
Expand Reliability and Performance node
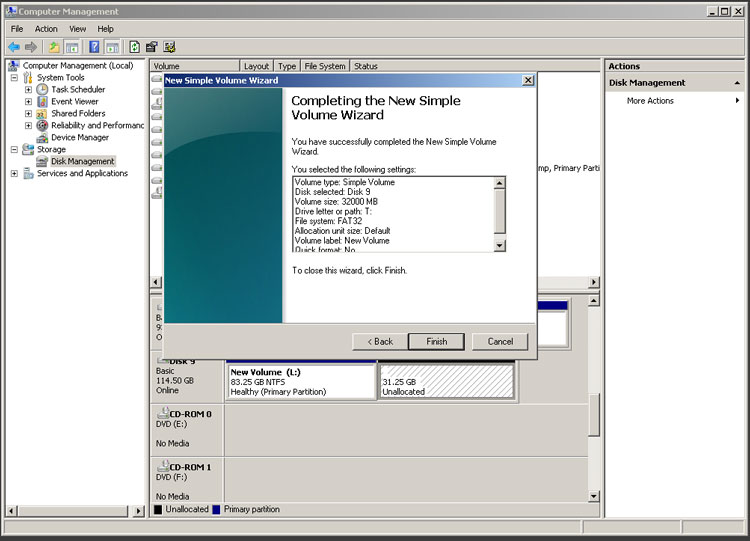tap(28, 125)
